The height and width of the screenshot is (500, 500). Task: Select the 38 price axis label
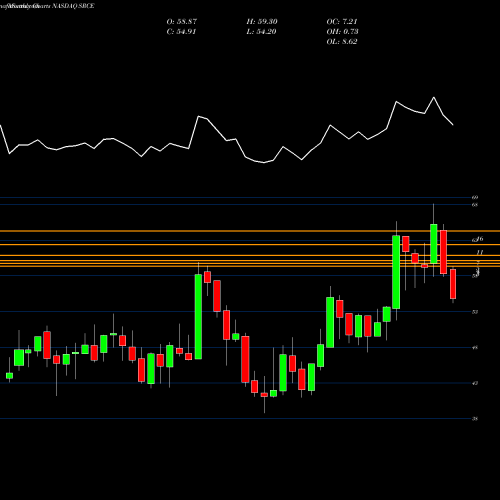[475, 419]
